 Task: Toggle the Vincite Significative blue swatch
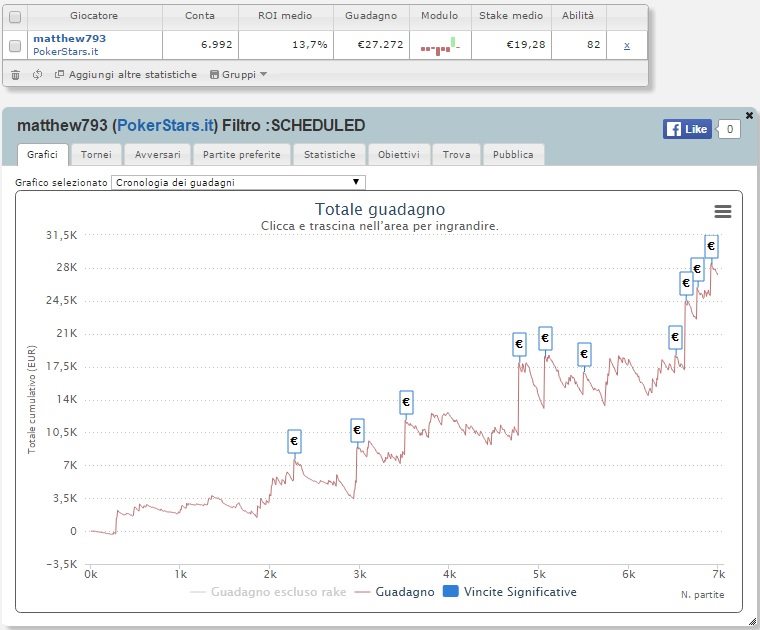point(451,591)
